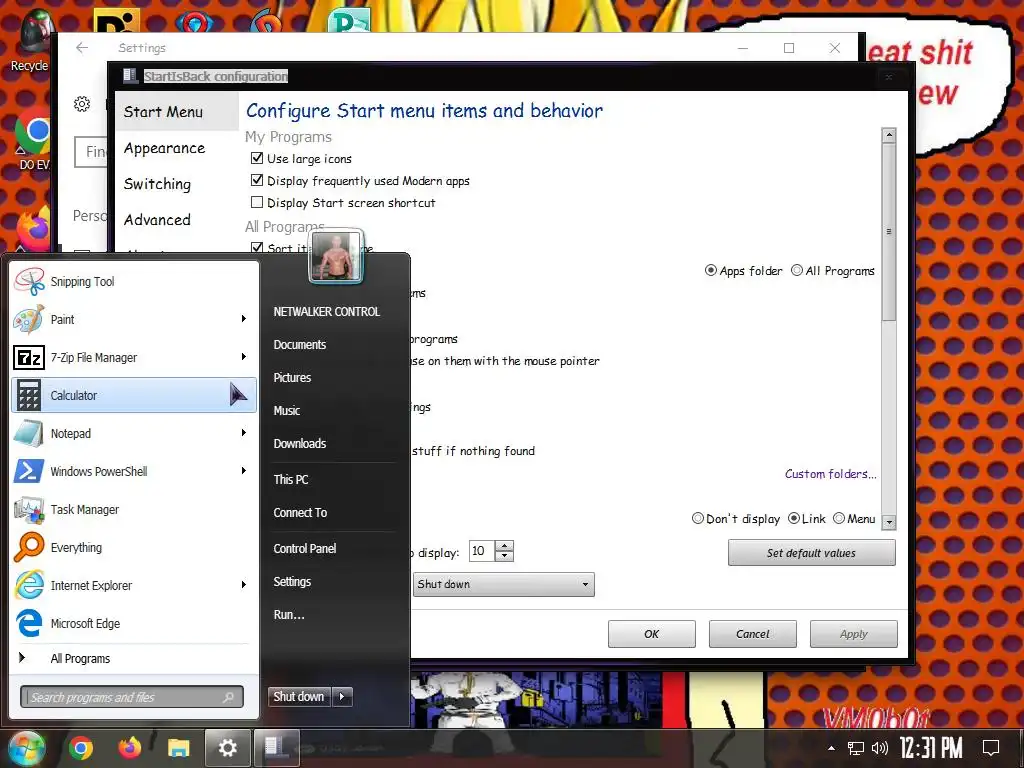Launch Calculator from Start menu icon
This screenshot has height=768, width=1024.
[x=29, y=395]
